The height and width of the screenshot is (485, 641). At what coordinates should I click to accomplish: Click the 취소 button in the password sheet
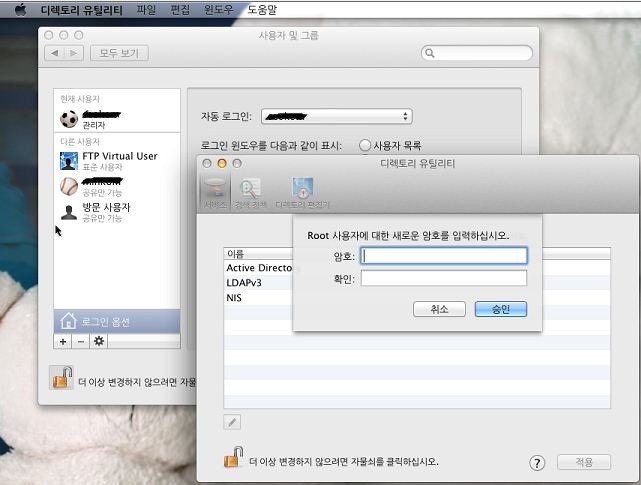[x=439, y=309]
